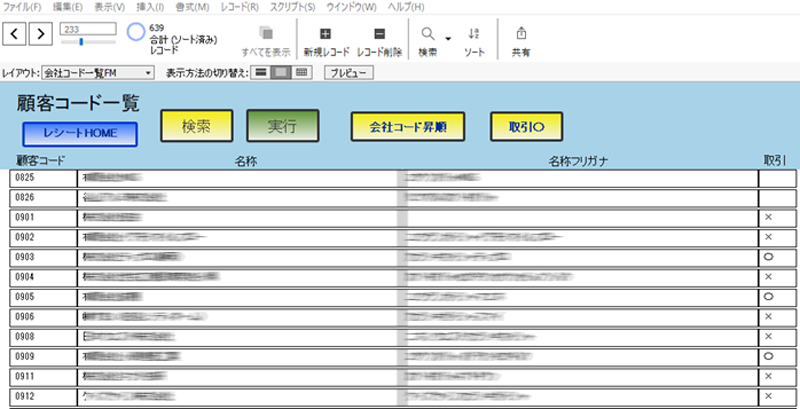This screenshot has width=800, height=409.
Task: Click the レシートHOME button
Action: pos(80,133)
